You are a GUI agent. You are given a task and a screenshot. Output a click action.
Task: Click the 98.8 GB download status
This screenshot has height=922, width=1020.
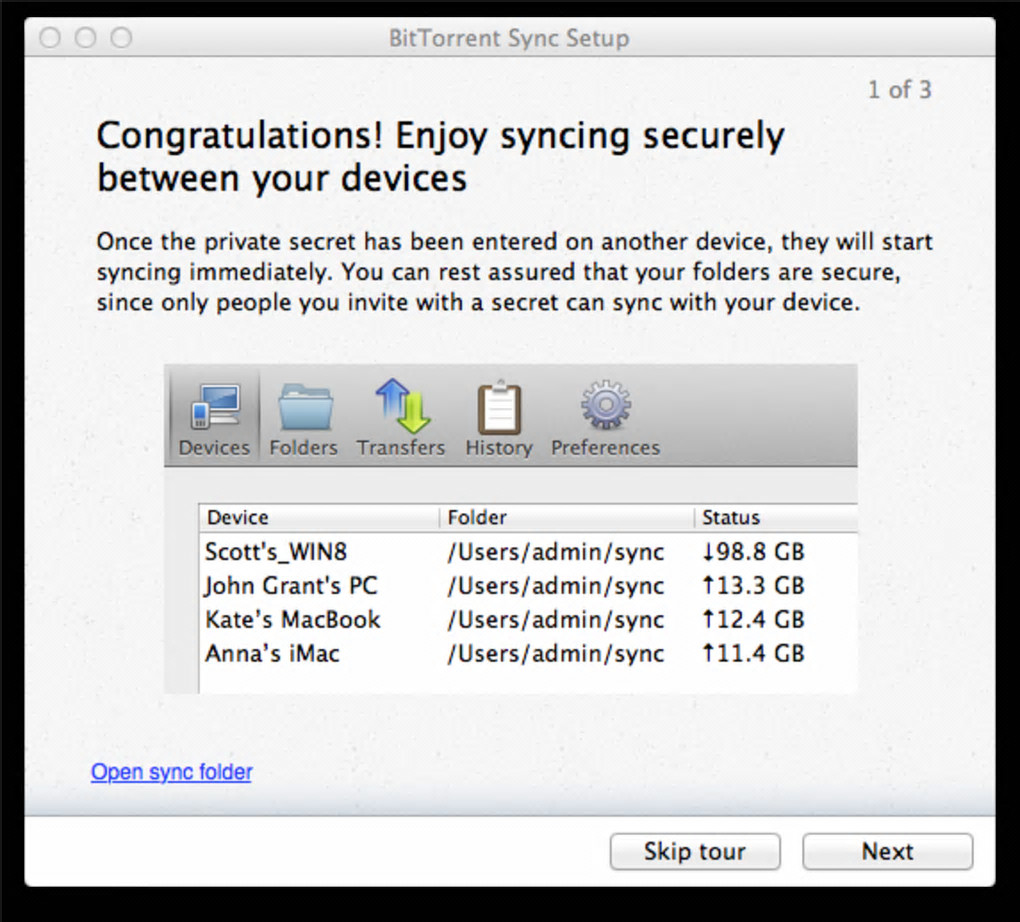754,552
